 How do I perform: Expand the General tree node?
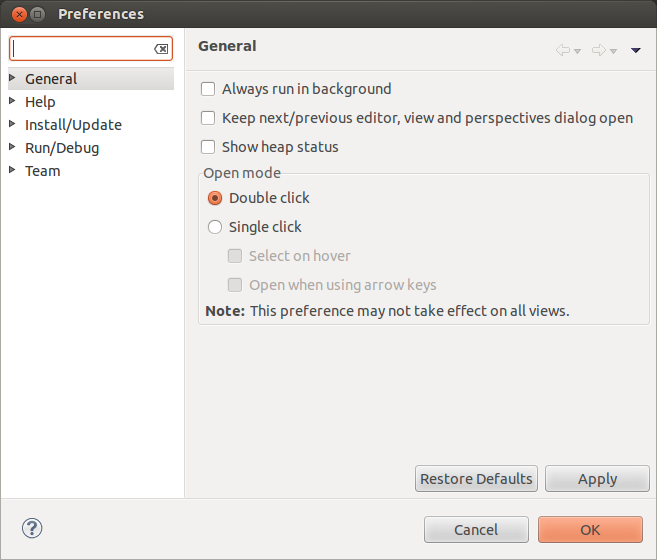pos(12,78)
